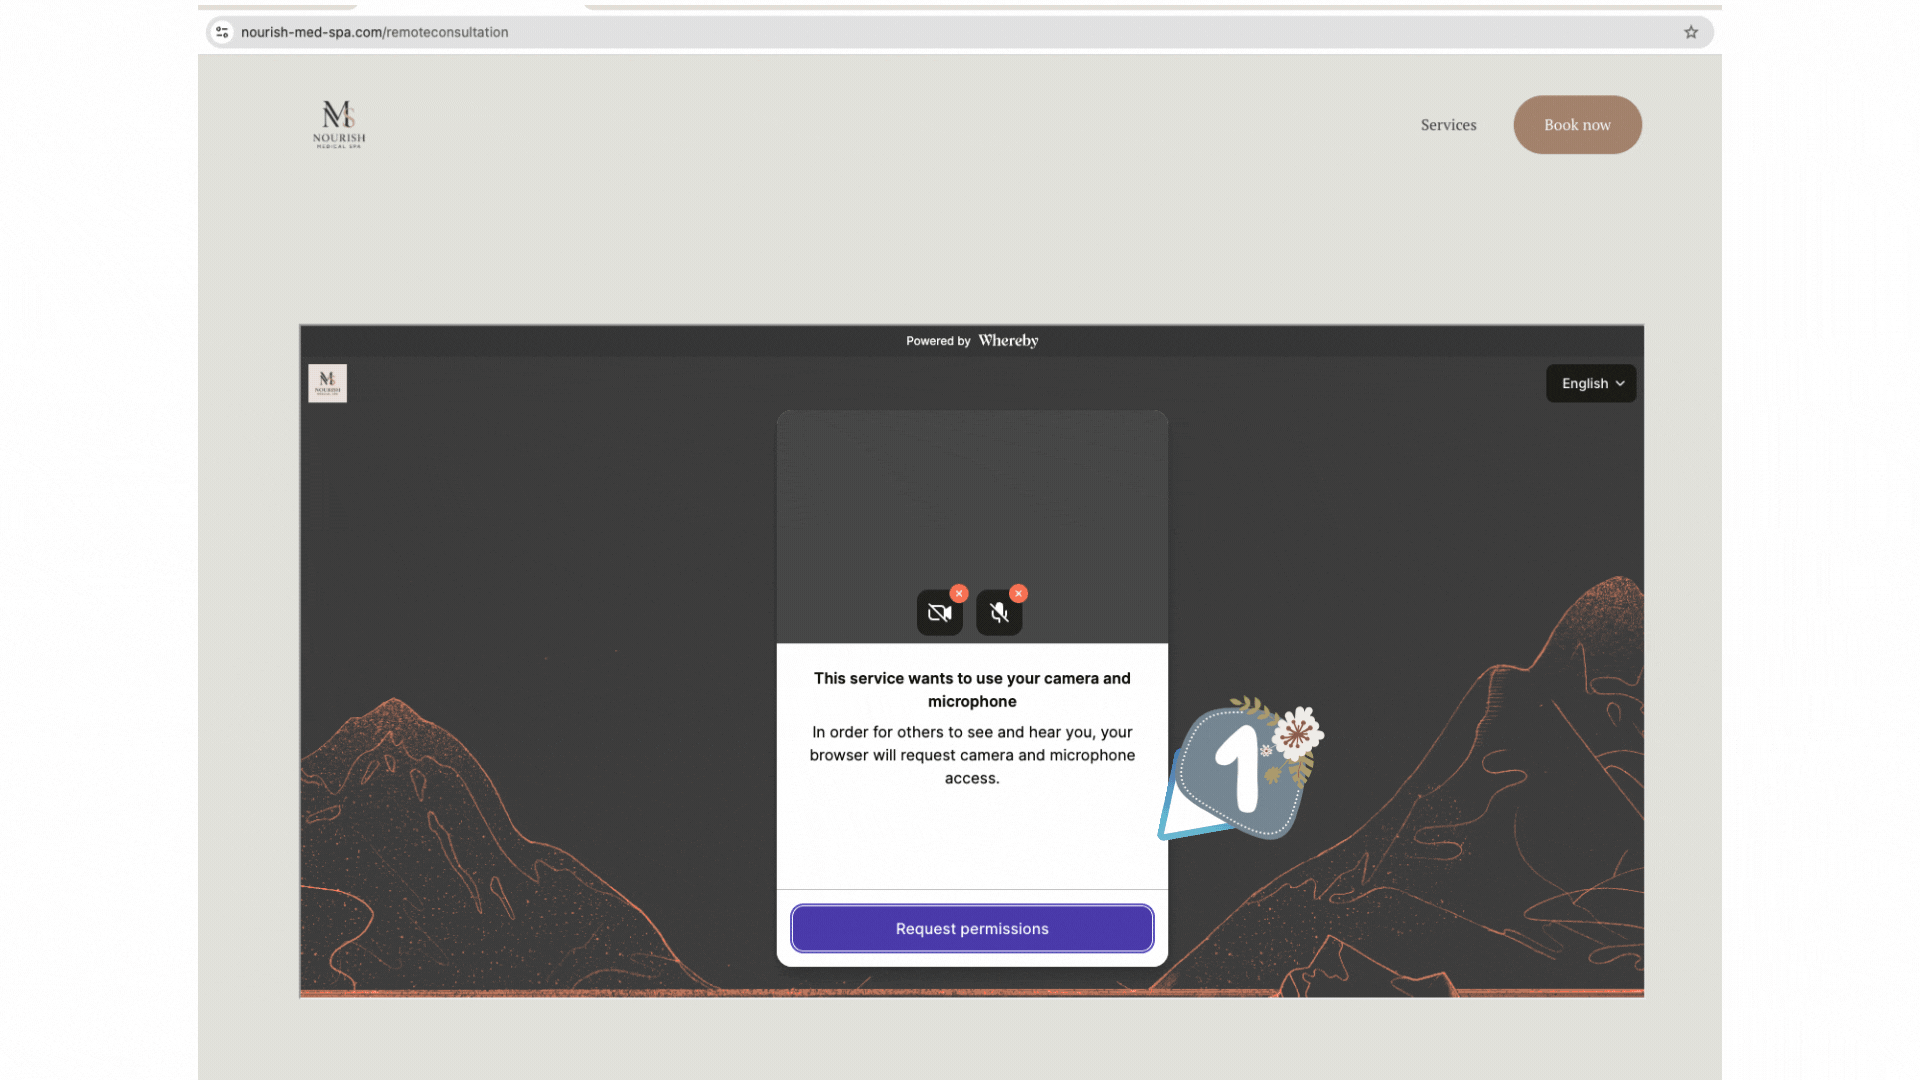Bookmark this page with the star icon
The height and width of the screenshot is (1080, 1920).
1691,32
